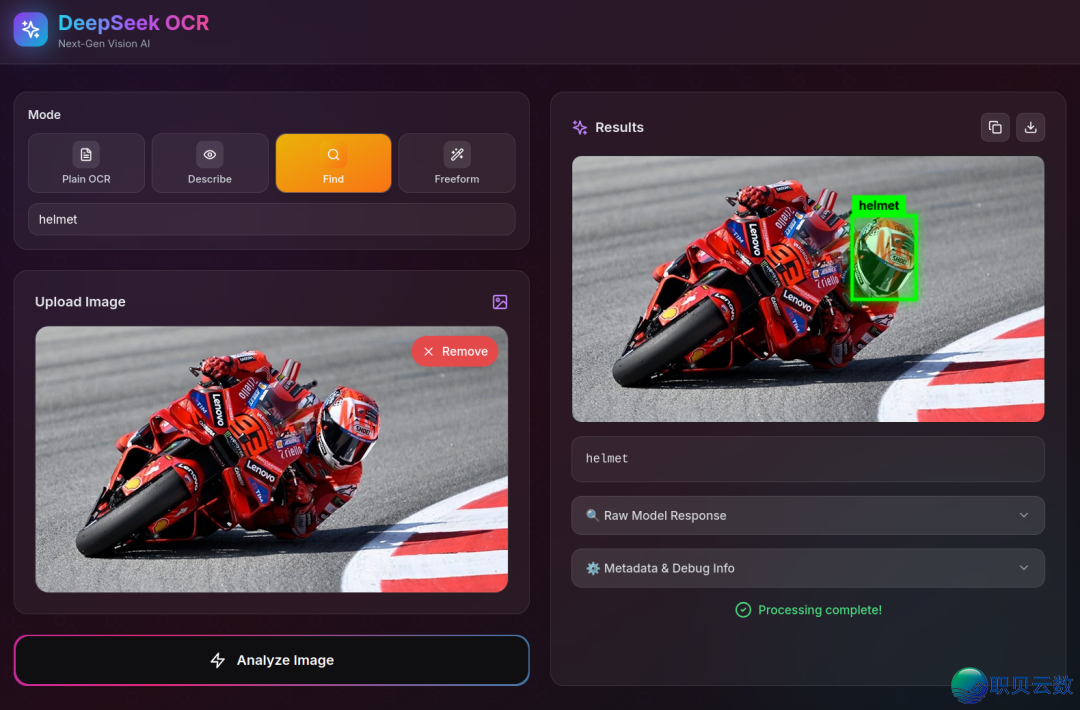Remove the uploaded motorcycle image

tap(455, 351)
